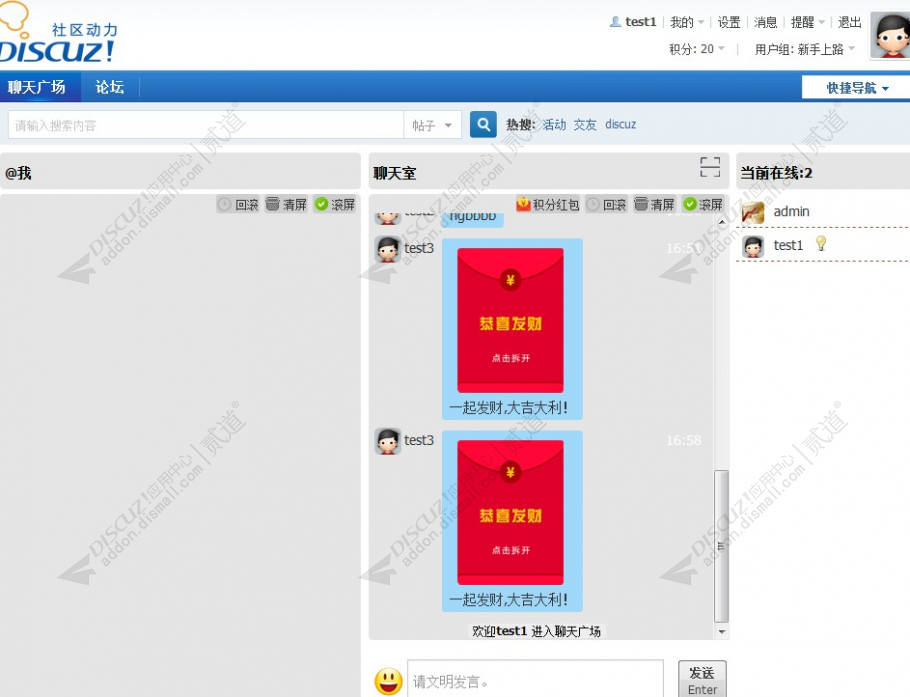Click the test1 username link at top
This screenshot has height=697, width=910.
tap(640, 22)
